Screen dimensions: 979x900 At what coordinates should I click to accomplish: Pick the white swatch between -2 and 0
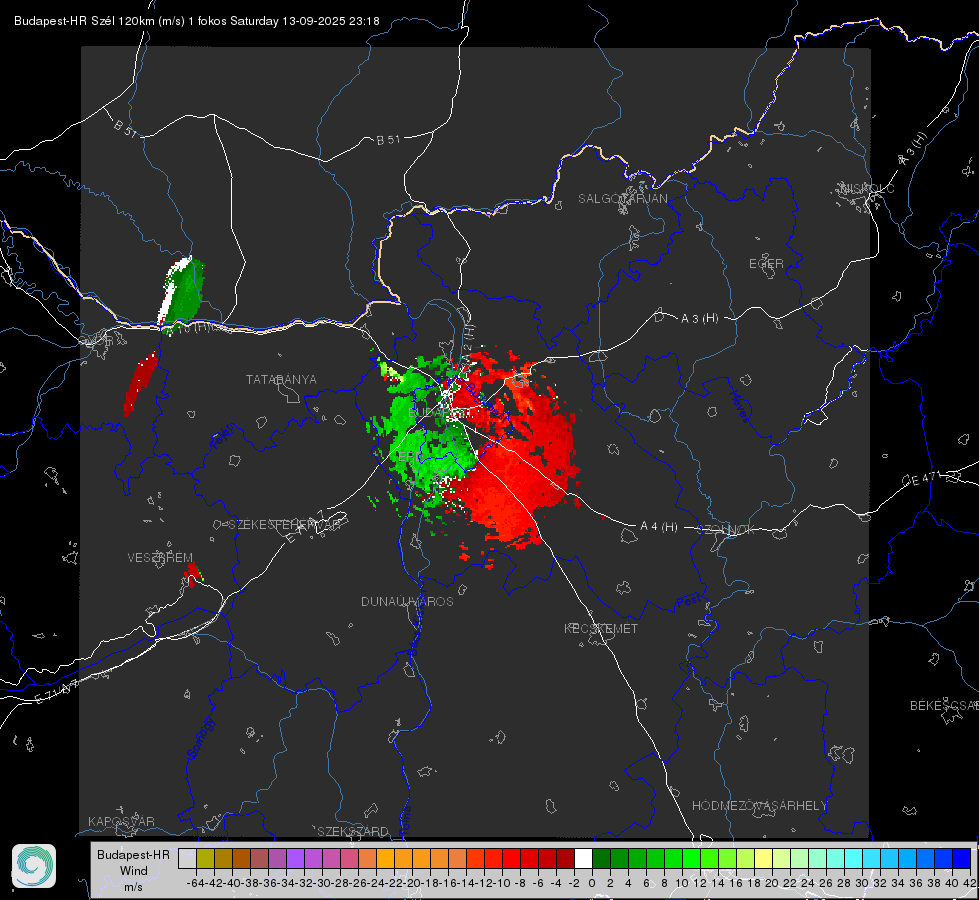pyautogui.click(x=583, y=858)
